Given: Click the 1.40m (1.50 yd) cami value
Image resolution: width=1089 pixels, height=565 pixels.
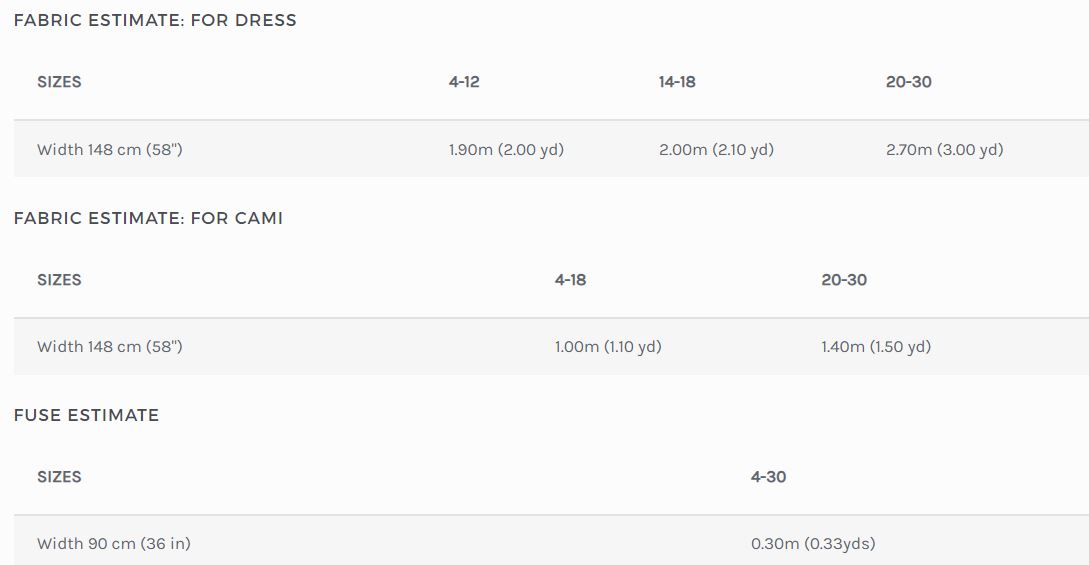Looking at the screenshot, I should pos(876,346).
